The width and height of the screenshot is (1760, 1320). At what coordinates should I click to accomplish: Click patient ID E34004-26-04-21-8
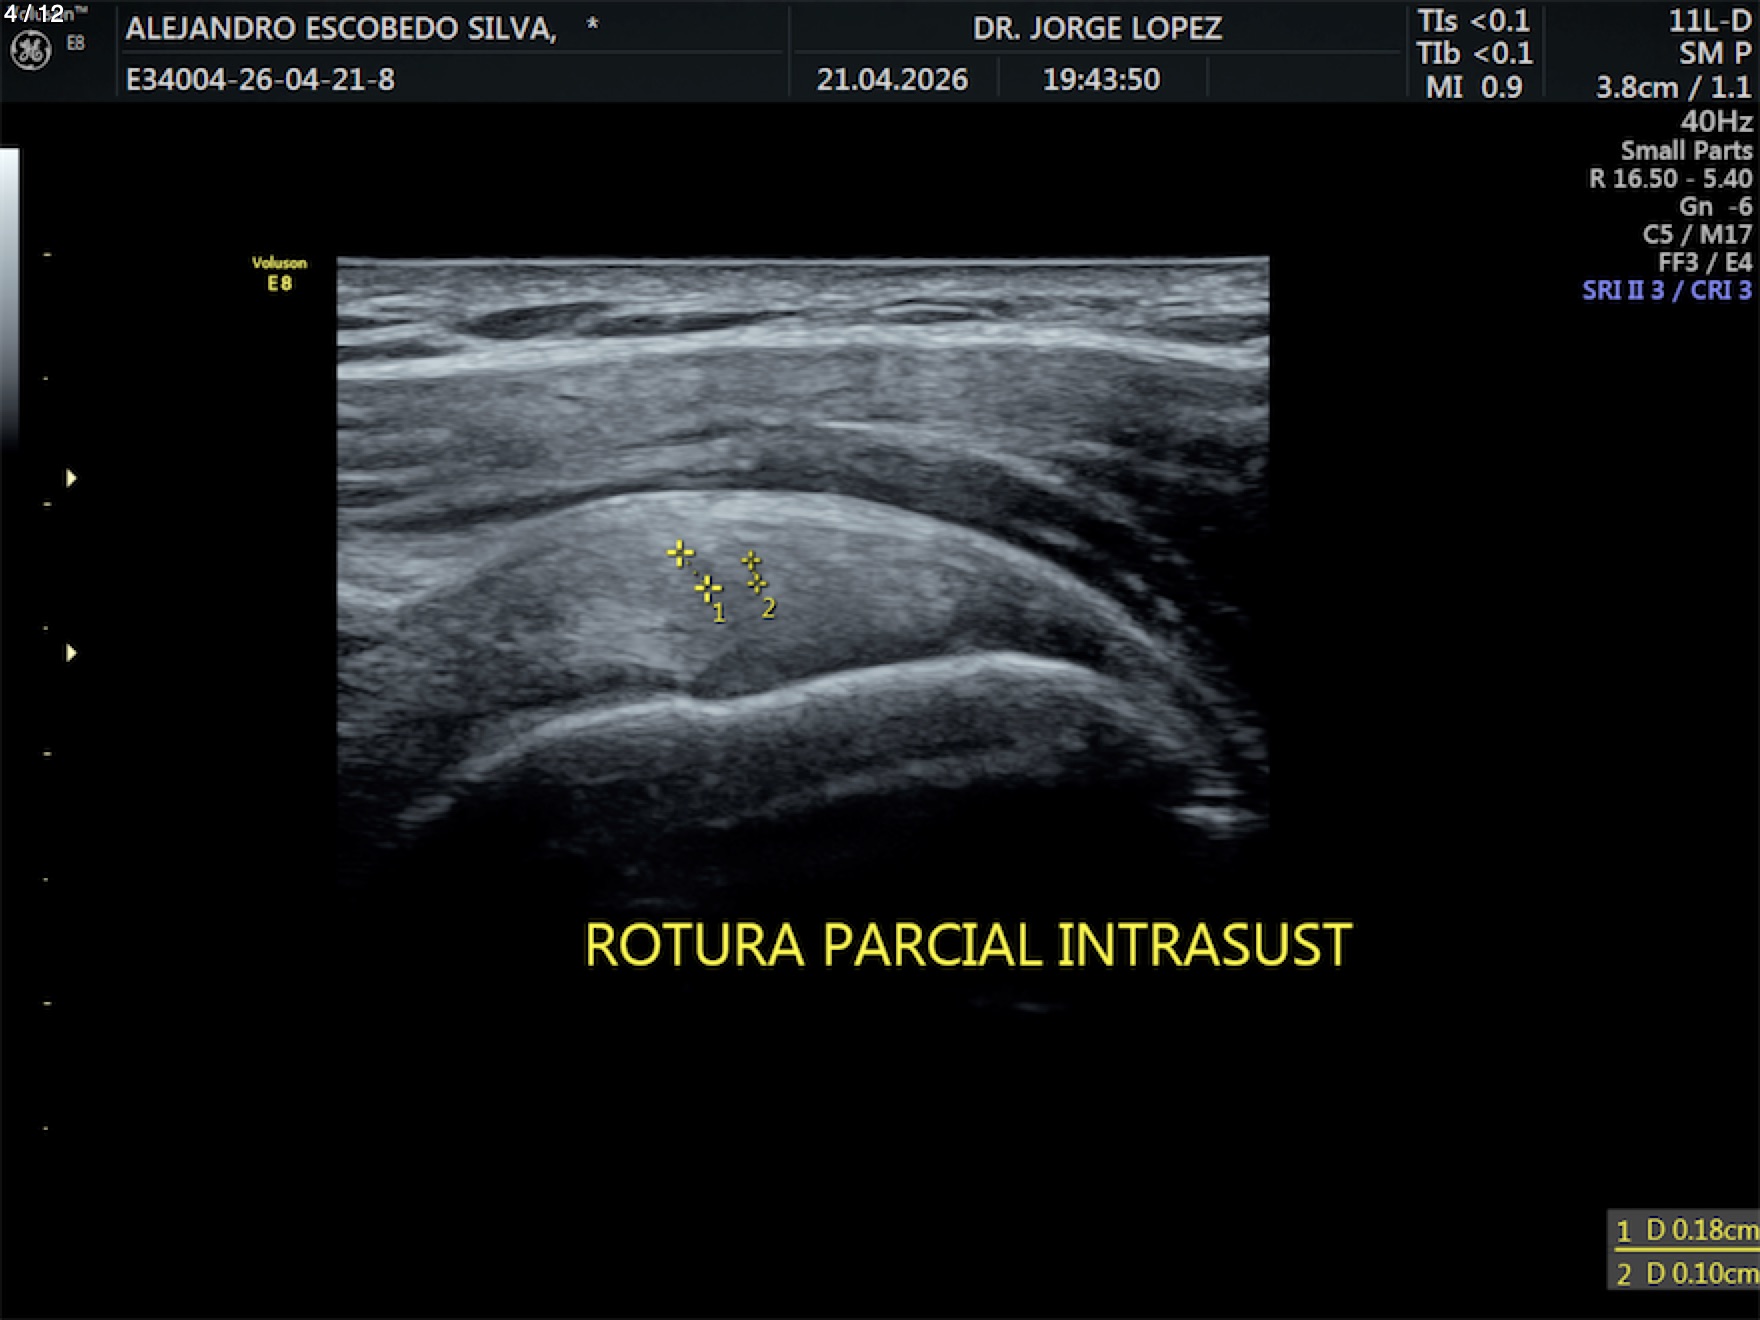click(x=260, y=79)
